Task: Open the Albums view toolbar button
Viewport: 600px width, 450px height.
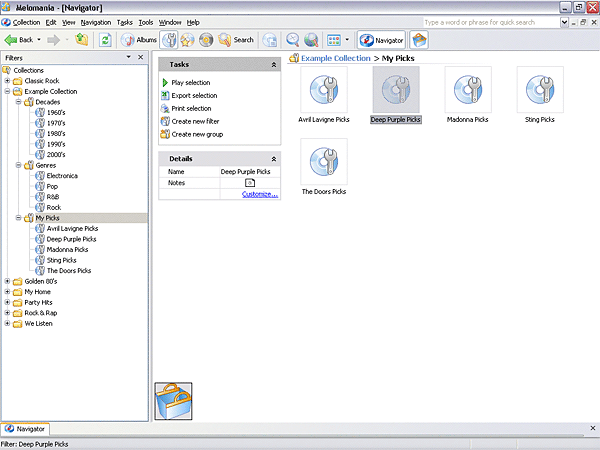Action: 138,40
